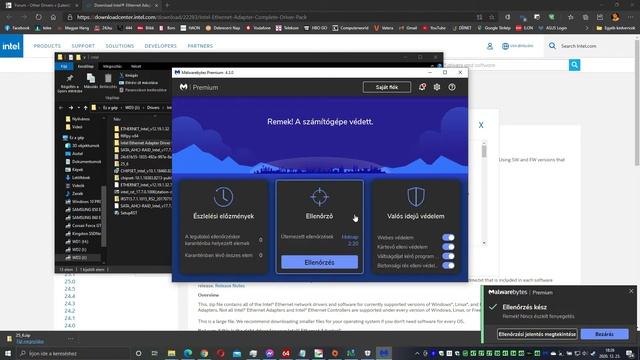Image resolution: width=640 pixels, height=360 pixels.
Task: Toggle Váltságdíjat kérő program switch
Action: click(x=448, y=256)
